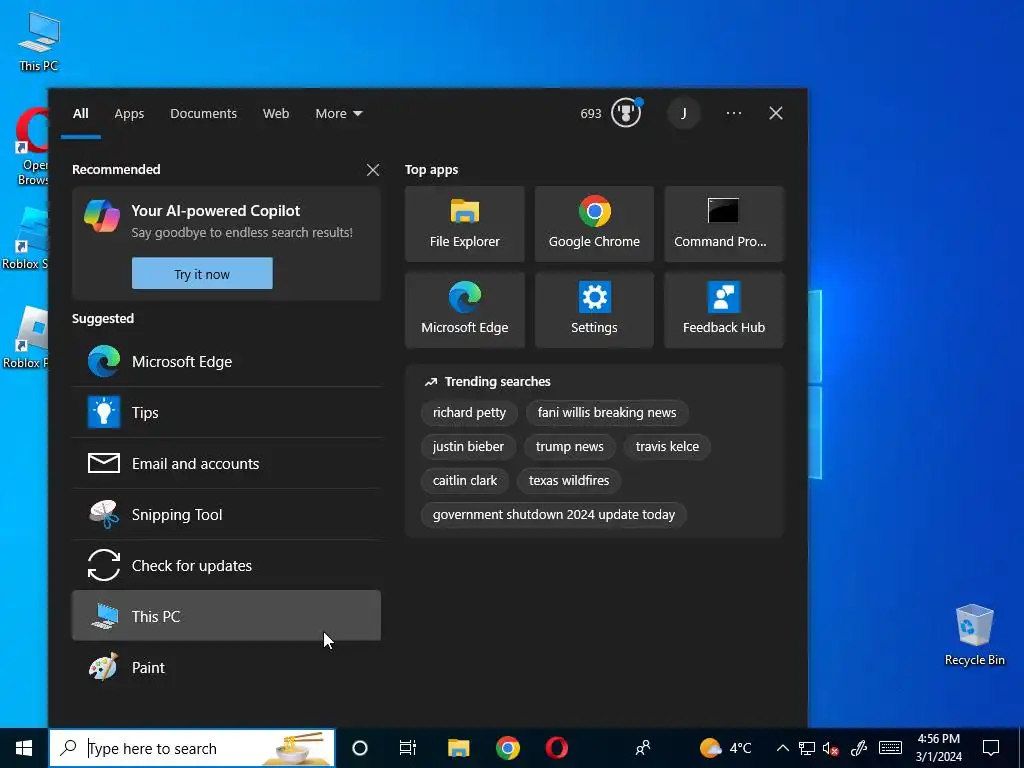Click the network tray icon

point(807,748)
